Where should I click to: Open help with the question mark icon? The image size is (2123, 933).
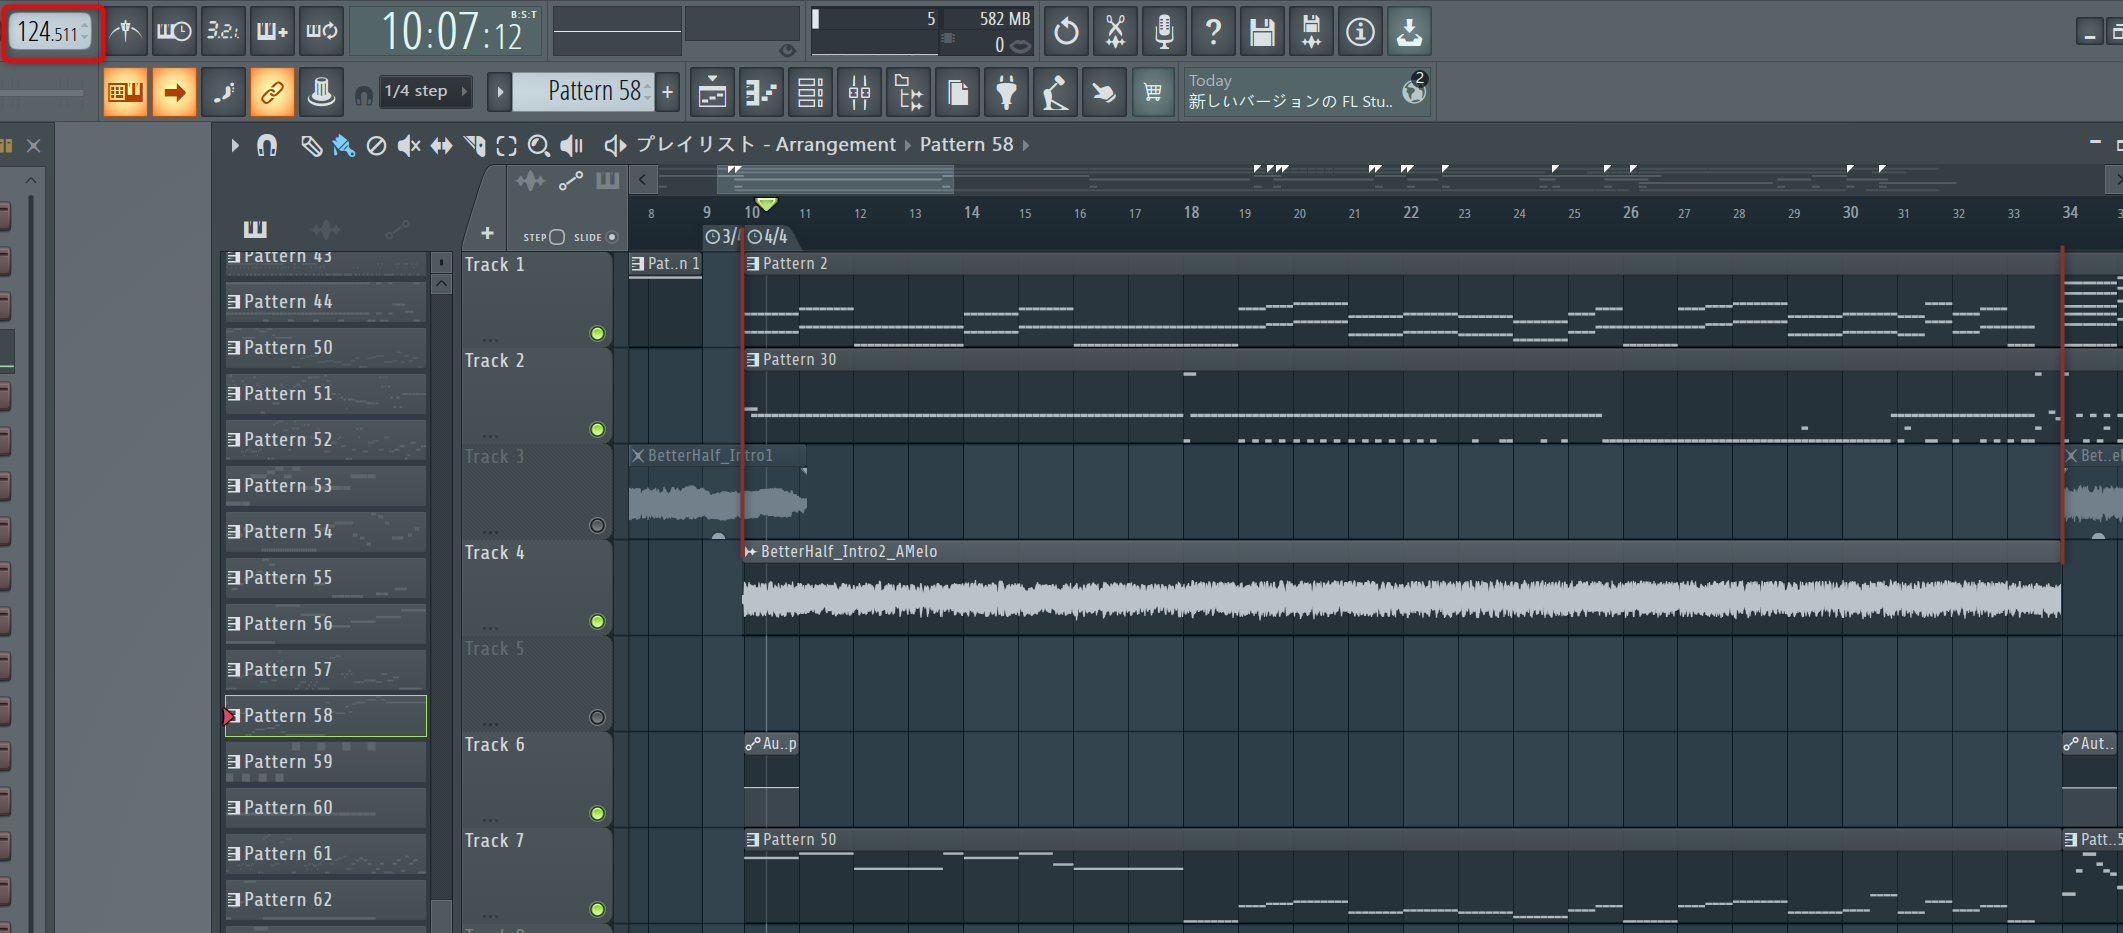click(x=1213, y=32)
